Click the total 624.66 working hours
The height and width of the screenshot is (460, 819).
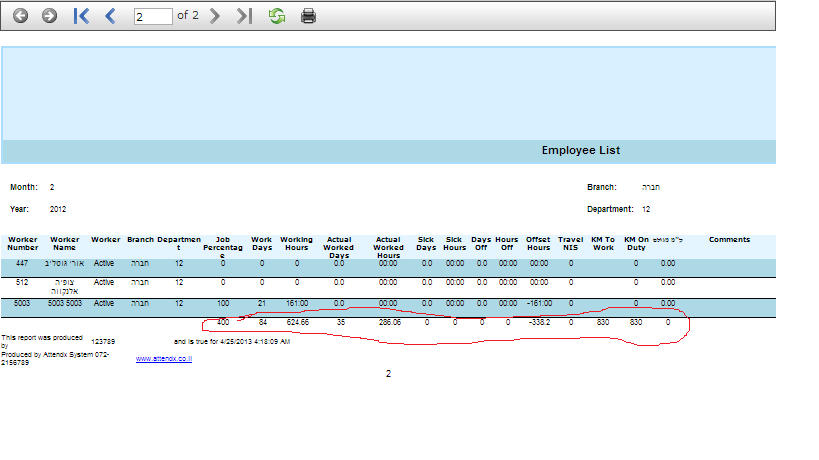tap(297, 323)
